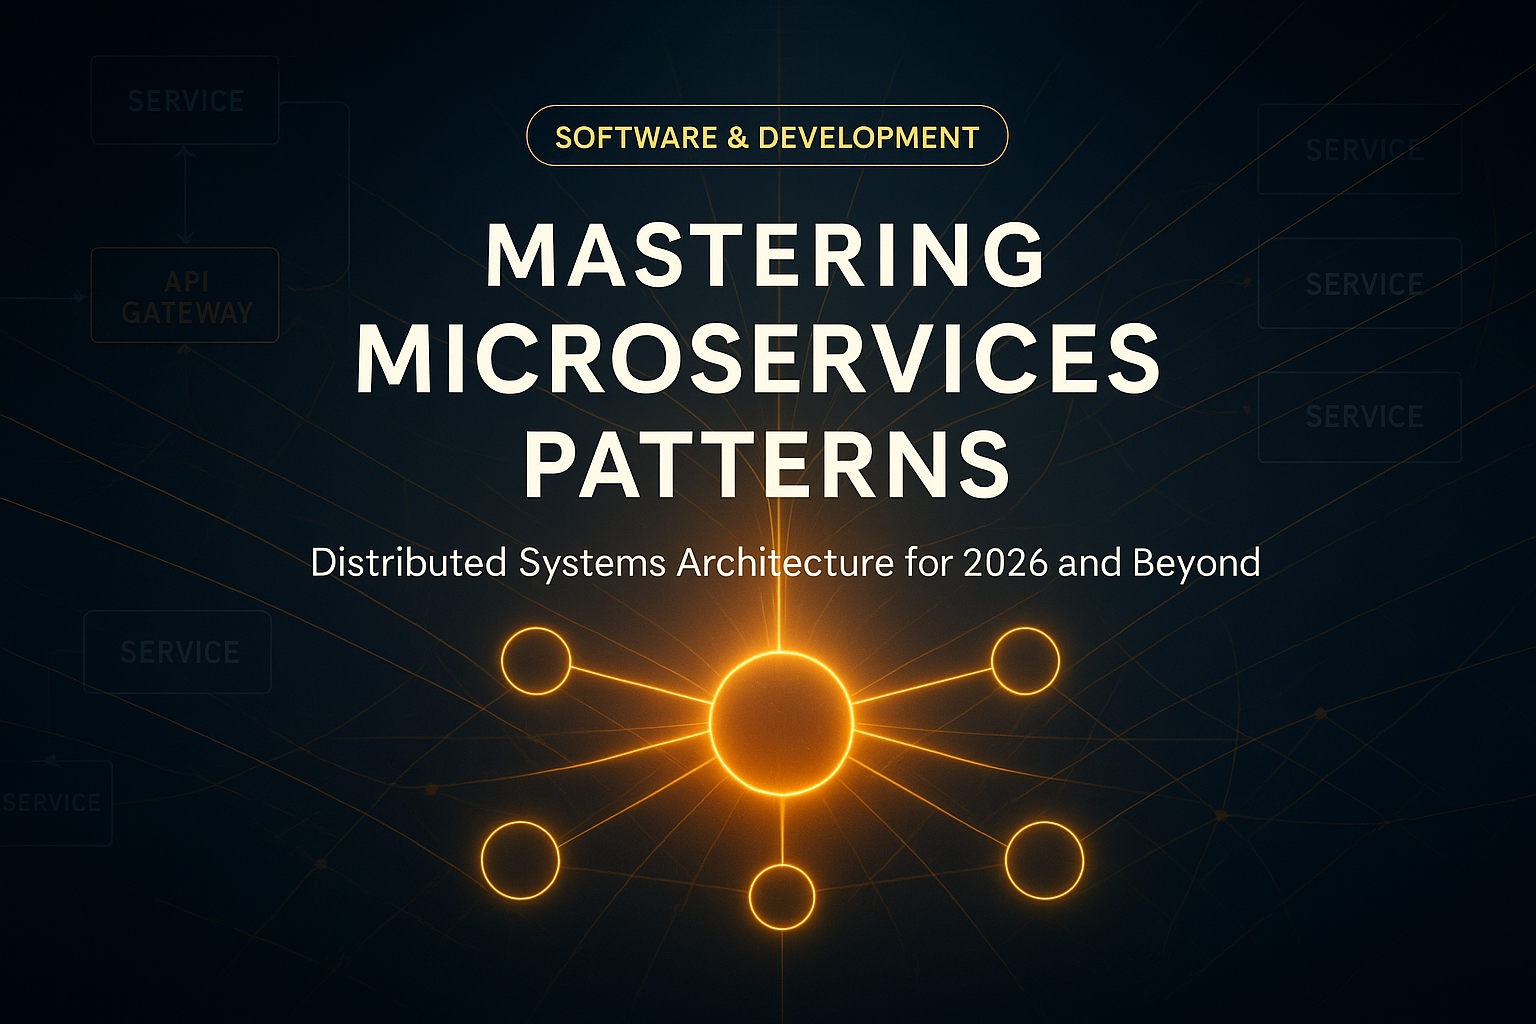1536x1024 pixels.
Task: Select the topmost SERVICE box on the right side
Action: (x=1360, y=150)
